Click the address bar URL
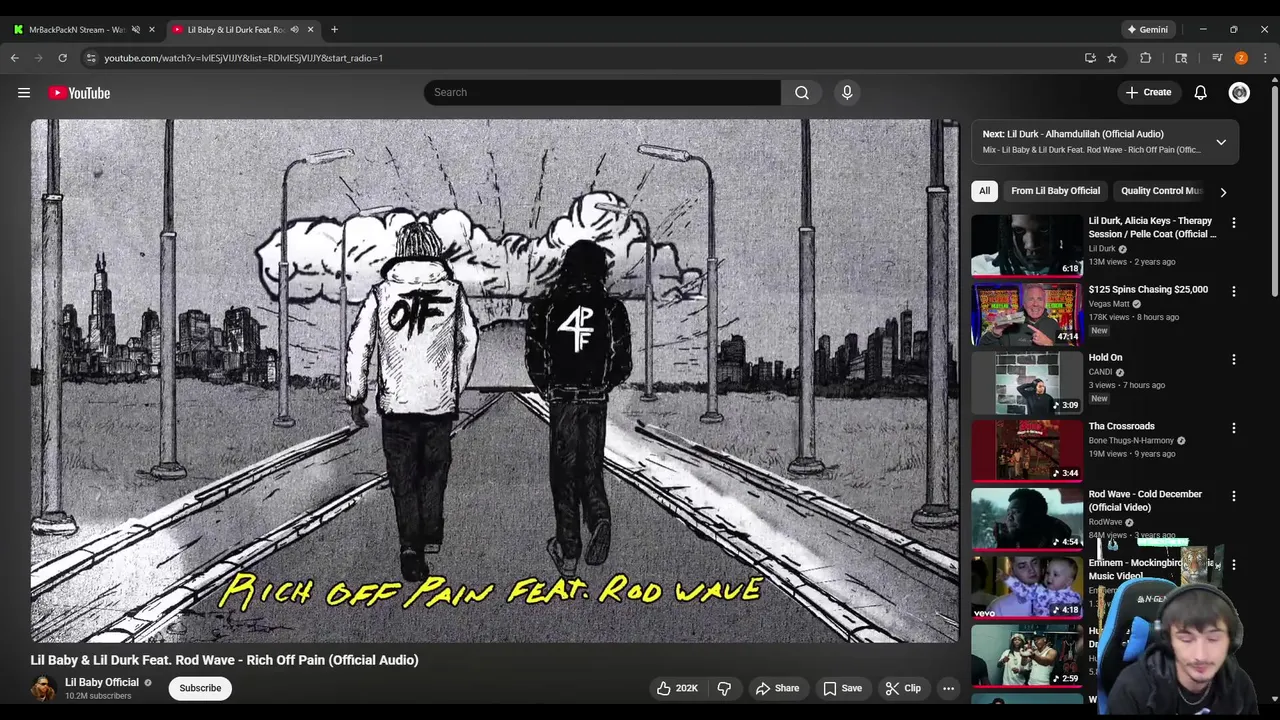The image size is (1280, 720). [x=243, y=58]
